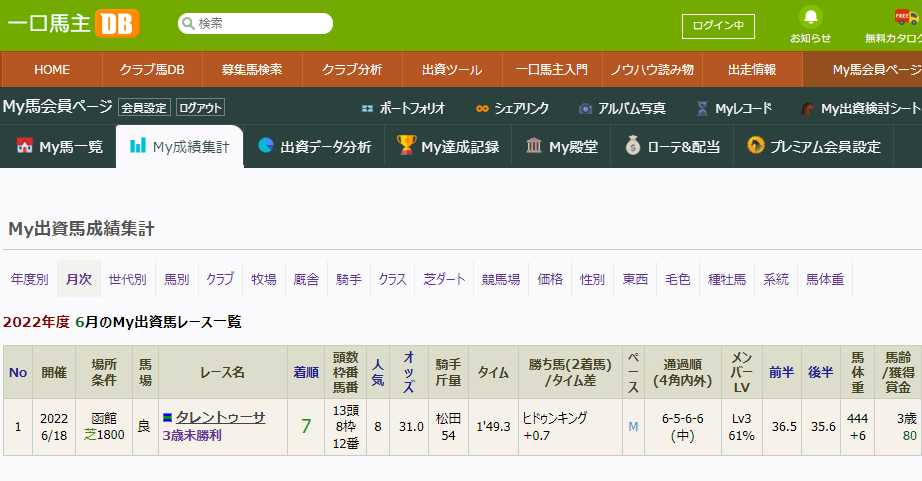Sort table by 後半 column header

click(820, 372)
